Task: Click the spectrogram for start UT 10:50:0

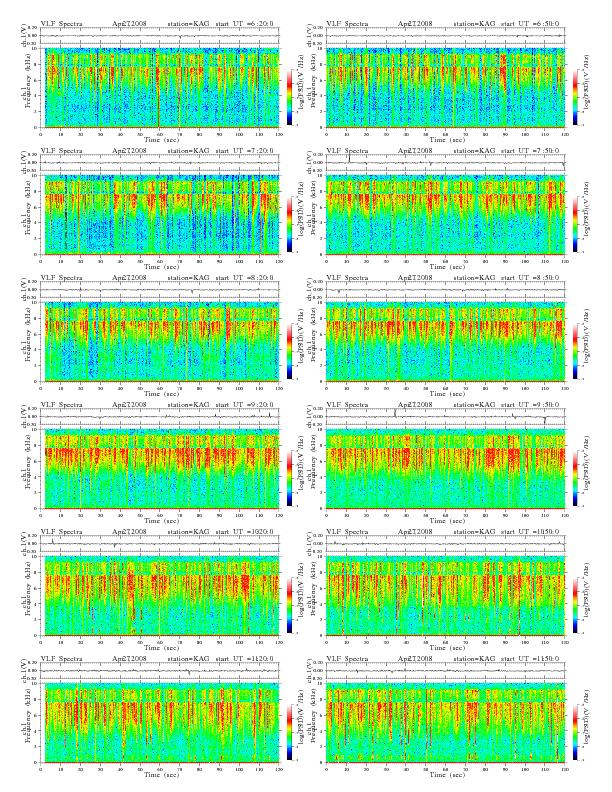Action: (x=445, y=596)
